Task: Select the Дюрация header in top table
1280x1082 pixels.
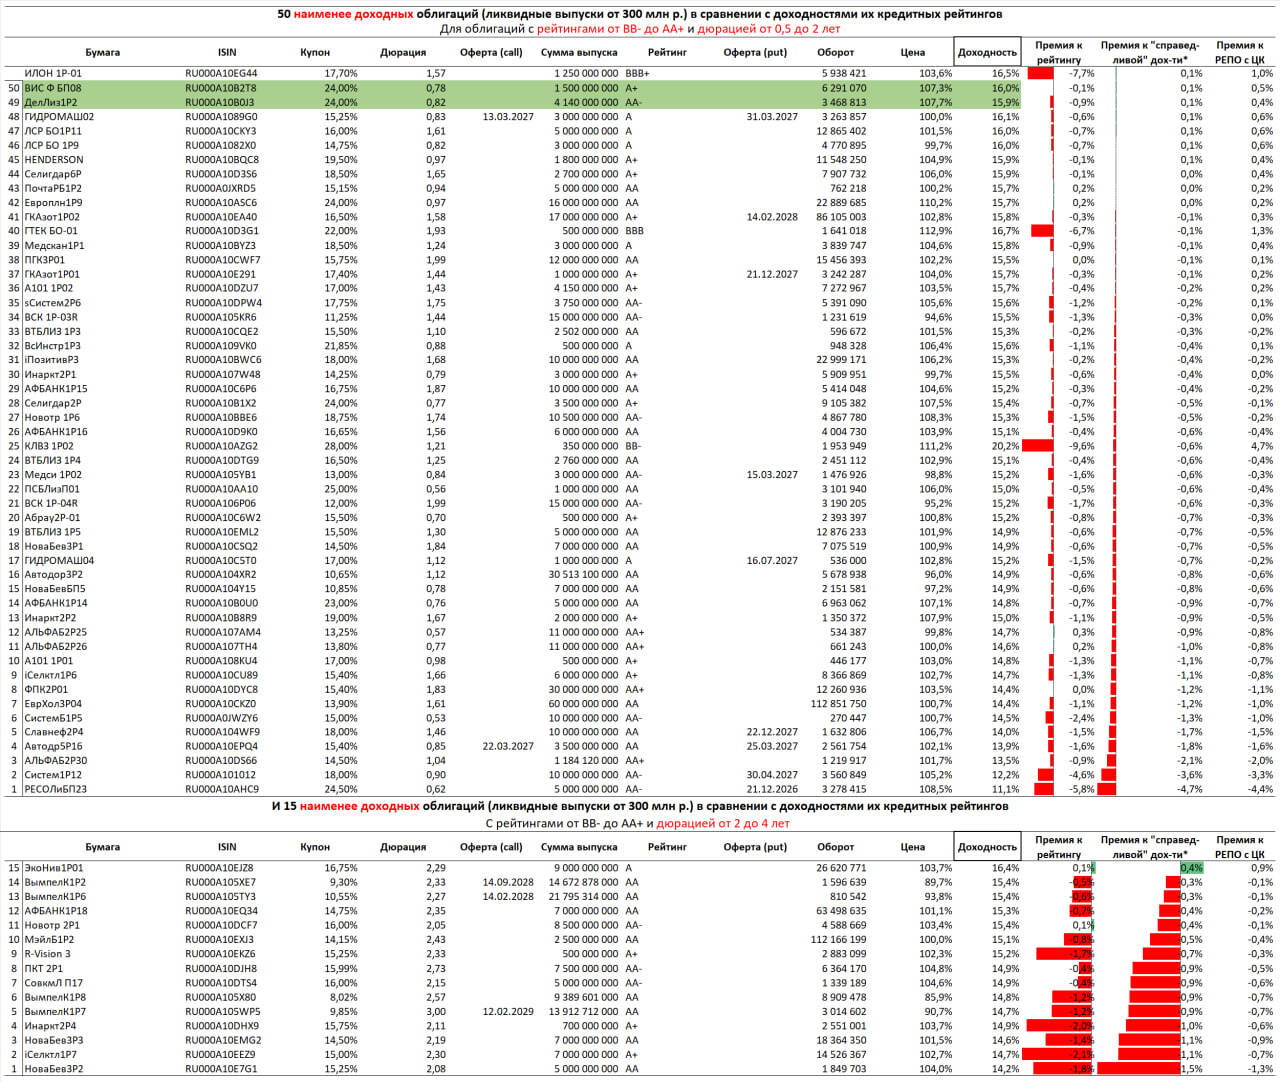Action: tap(403, 52)
